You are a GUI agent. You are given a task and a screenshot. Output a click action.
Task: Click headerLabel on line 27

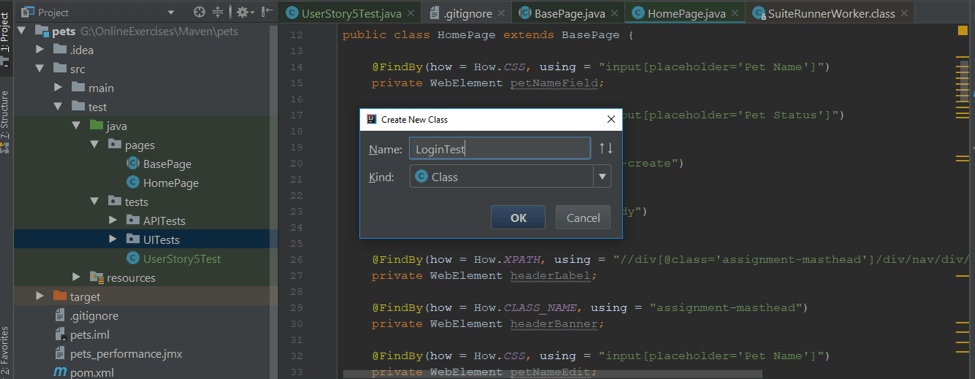550,275
